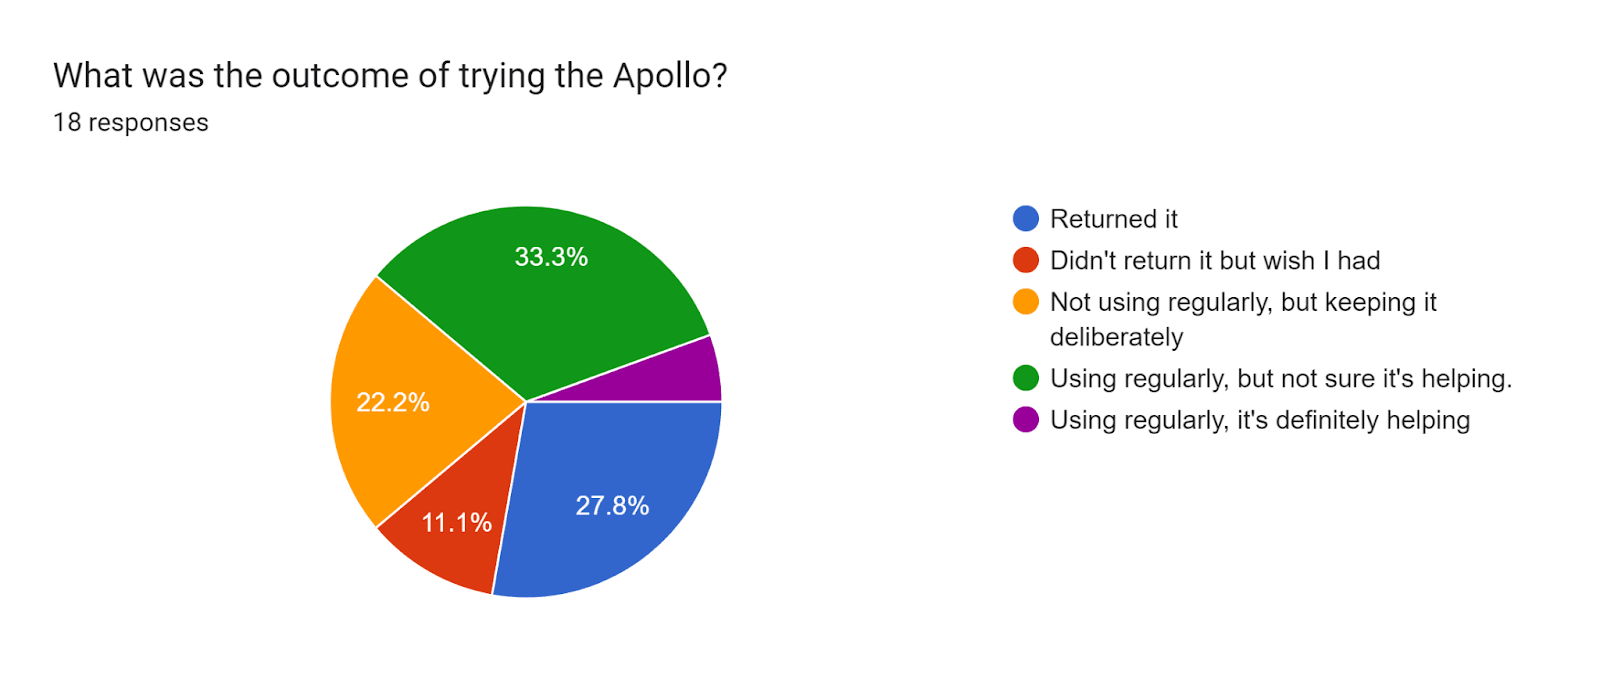Click the 33.3% percentage label

551,257
